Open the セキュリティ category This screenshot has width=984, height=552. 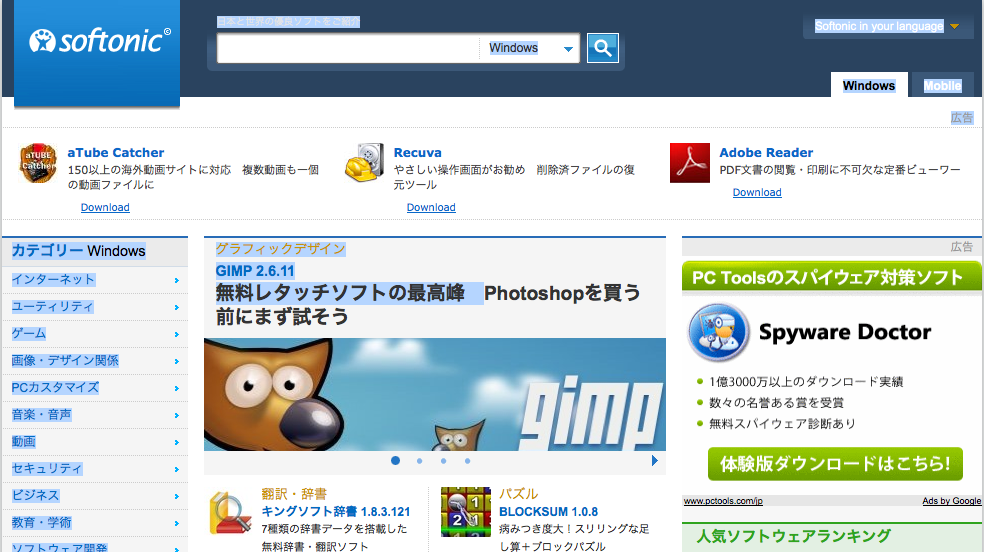(47, 469)
